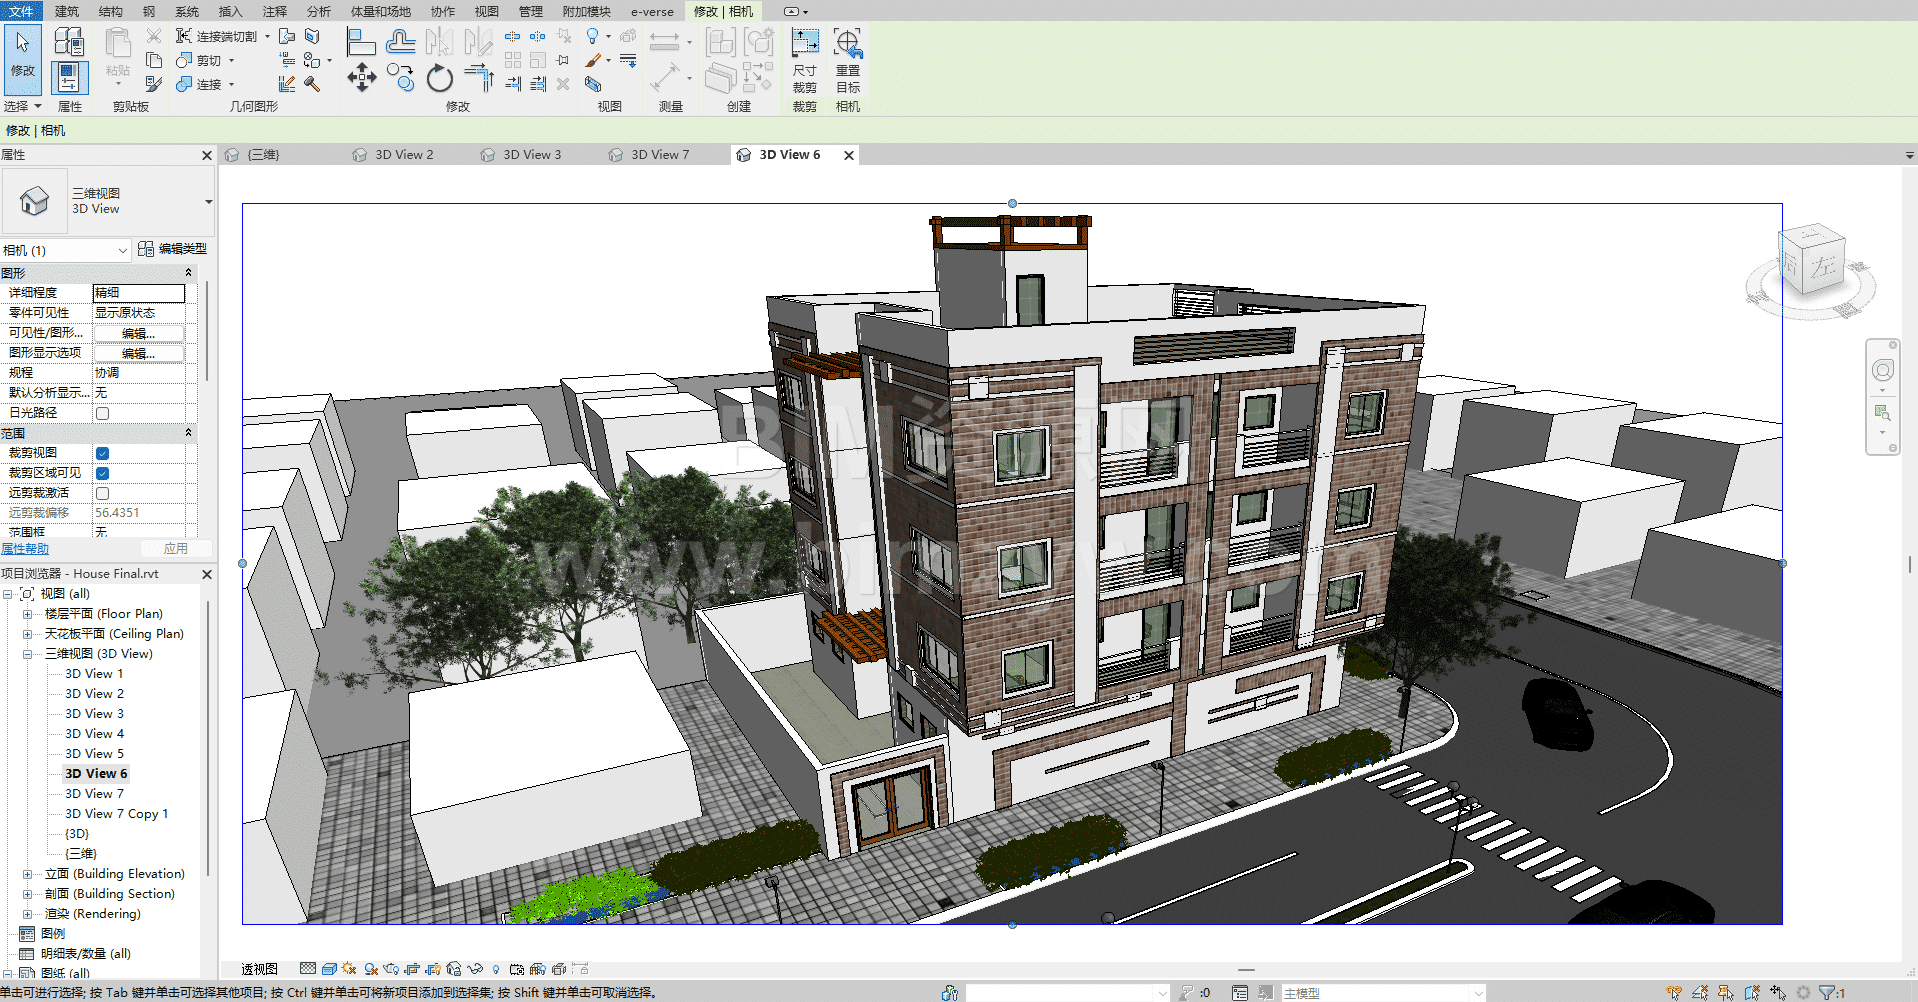Switch to the 建筑 Architecture ribbon tab
The image size is (1918, 1002).
pos(67,11)
